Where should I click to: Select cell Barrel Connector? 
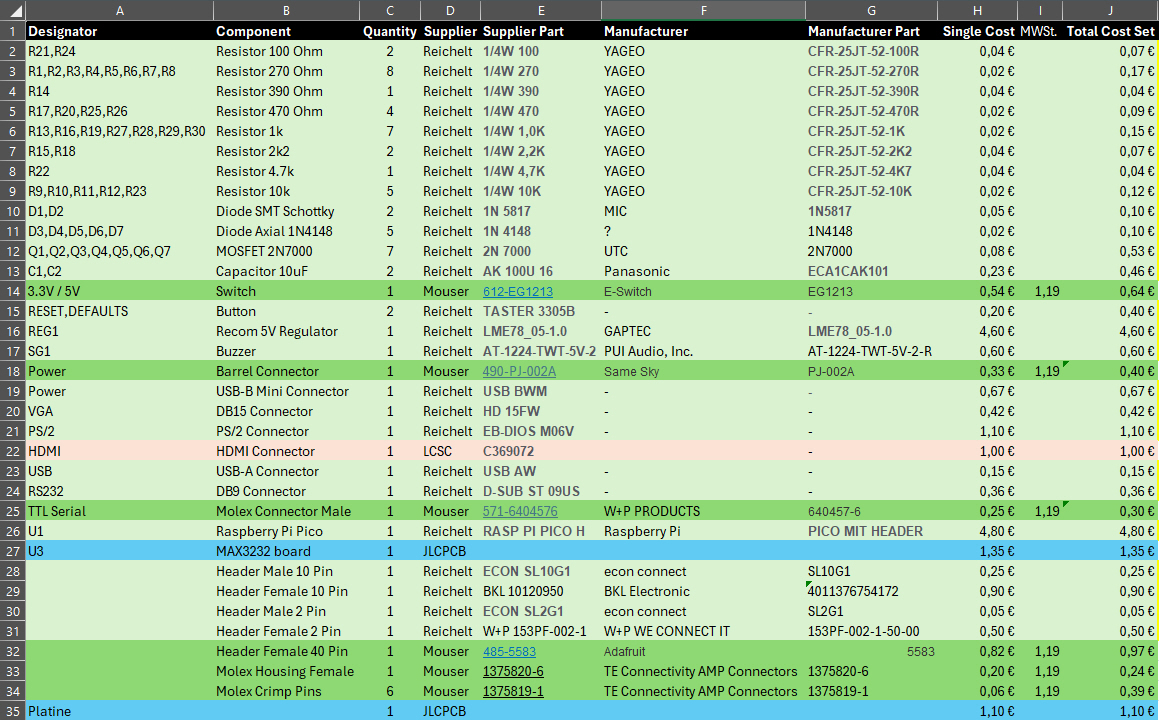click(x=286, y=371)
